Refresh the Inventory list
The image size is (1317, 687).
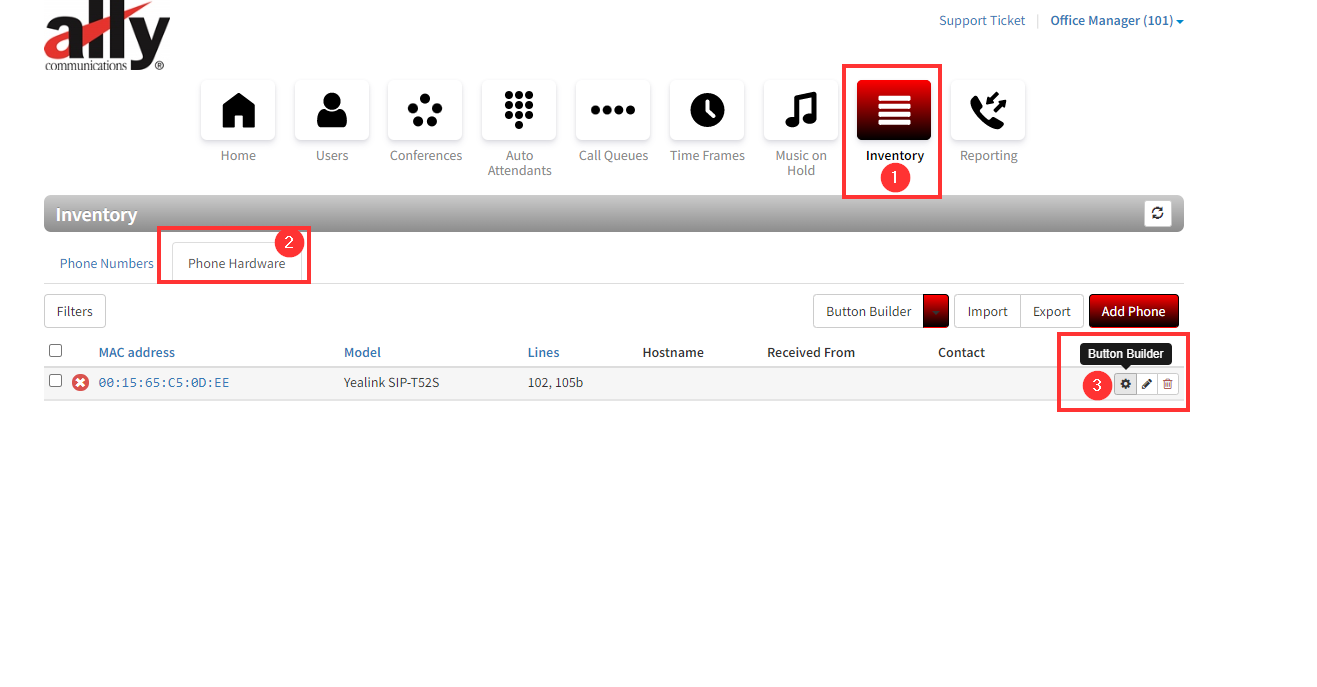(1158, 213)
